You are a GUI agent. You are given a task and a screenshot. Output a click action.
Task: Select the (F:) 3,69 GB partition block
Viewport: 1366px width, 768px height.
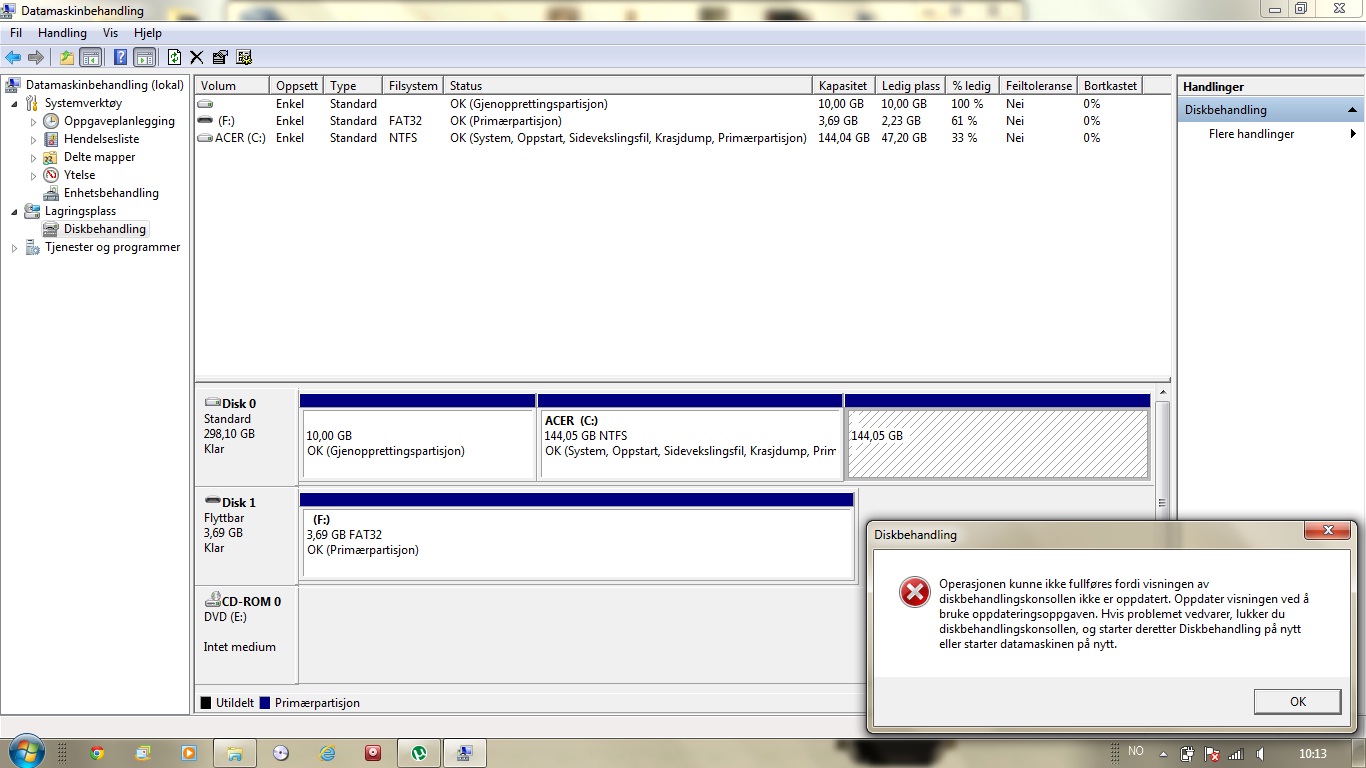(577, 536)
